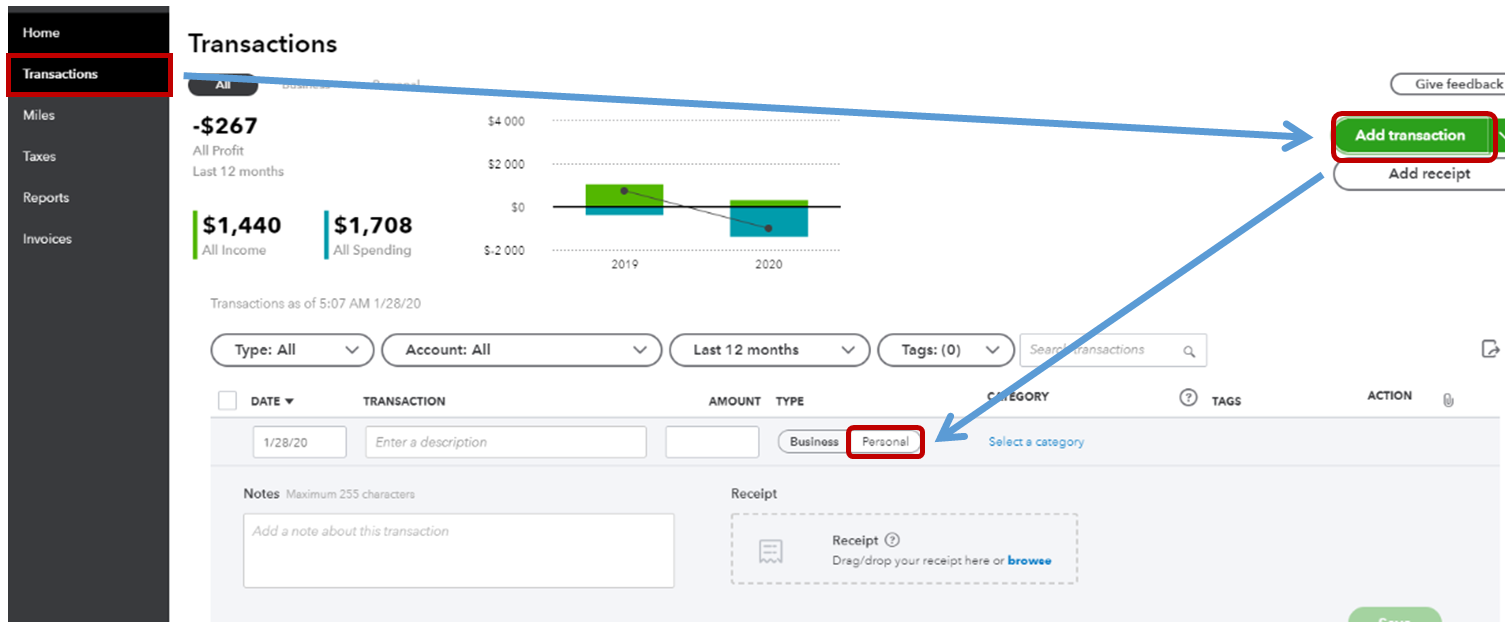Image resolution: width=1505 pixels, height=623 pixels.
Task: Click the export transactions icon
Action: point(1490,349)
